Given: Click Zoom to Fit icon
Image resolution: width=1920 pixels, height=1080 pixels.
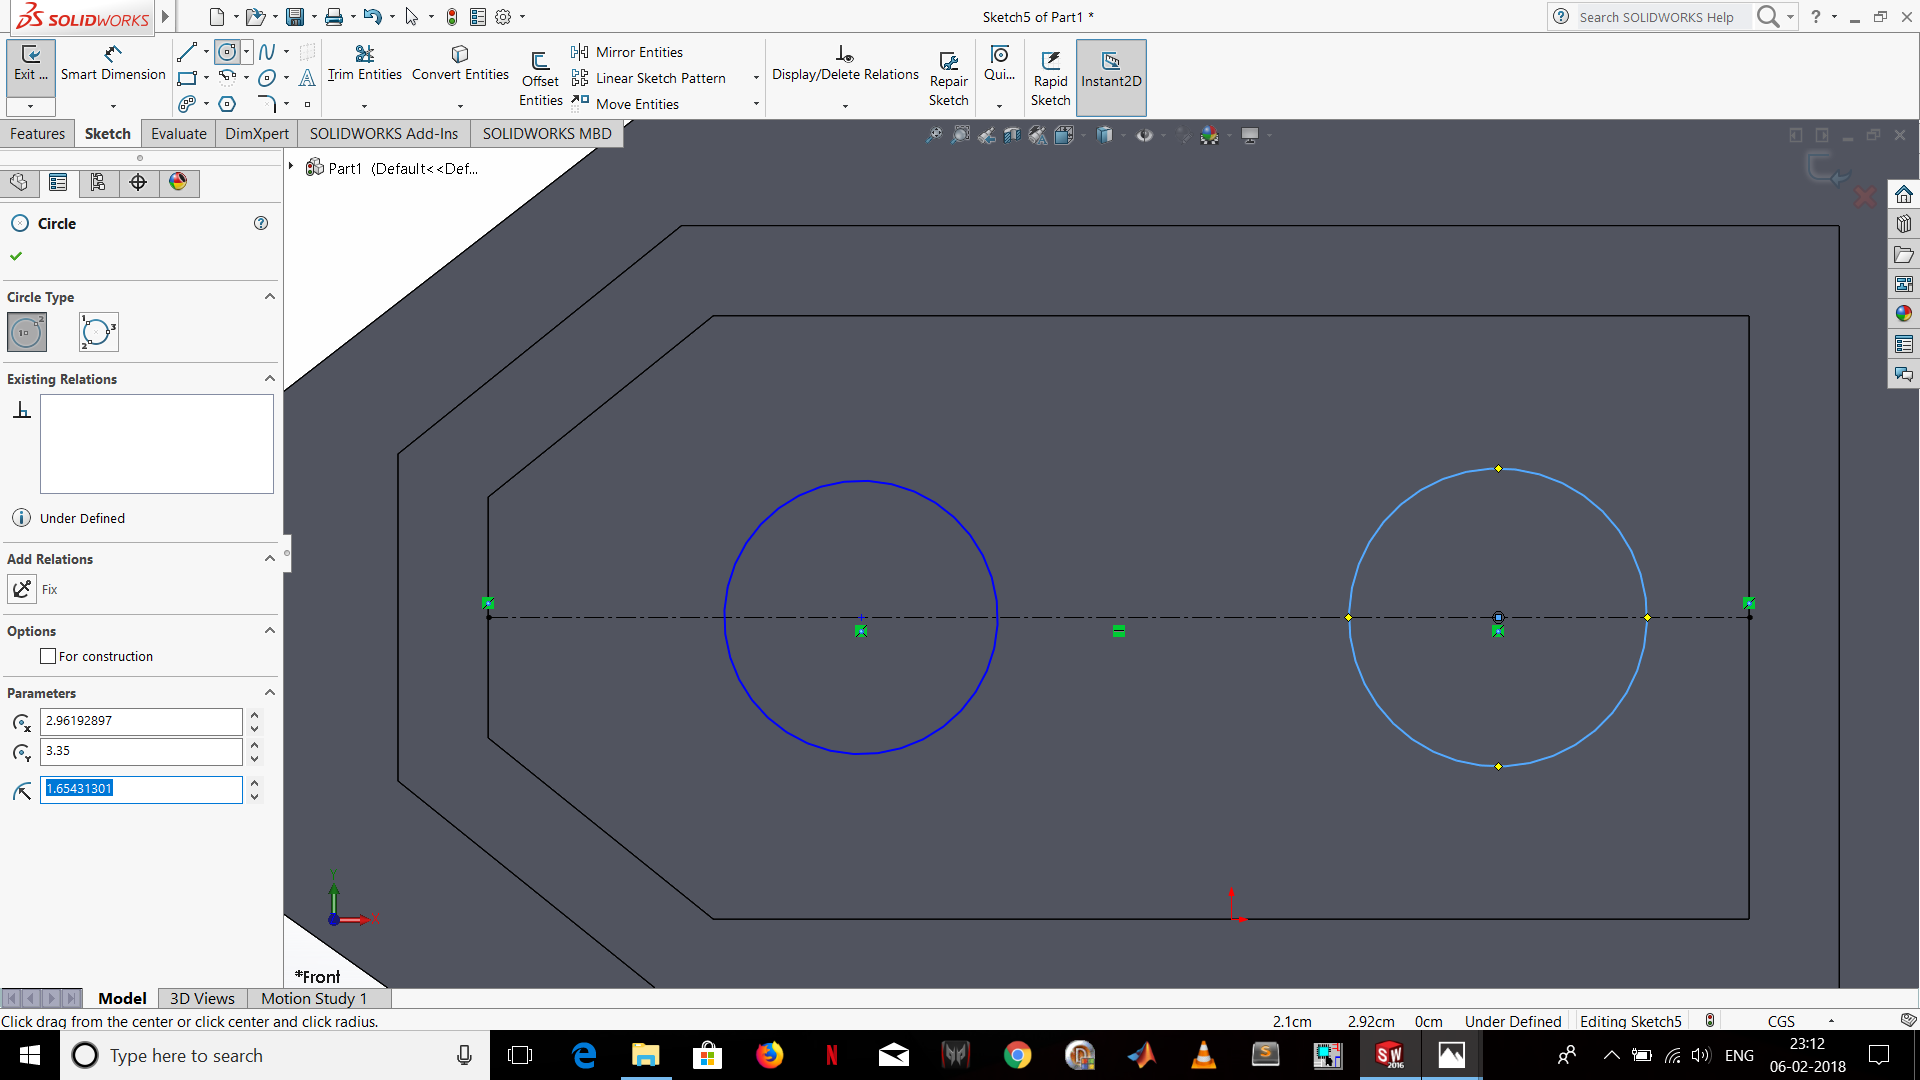Looking at the screenshot, I should click(934, 135).
